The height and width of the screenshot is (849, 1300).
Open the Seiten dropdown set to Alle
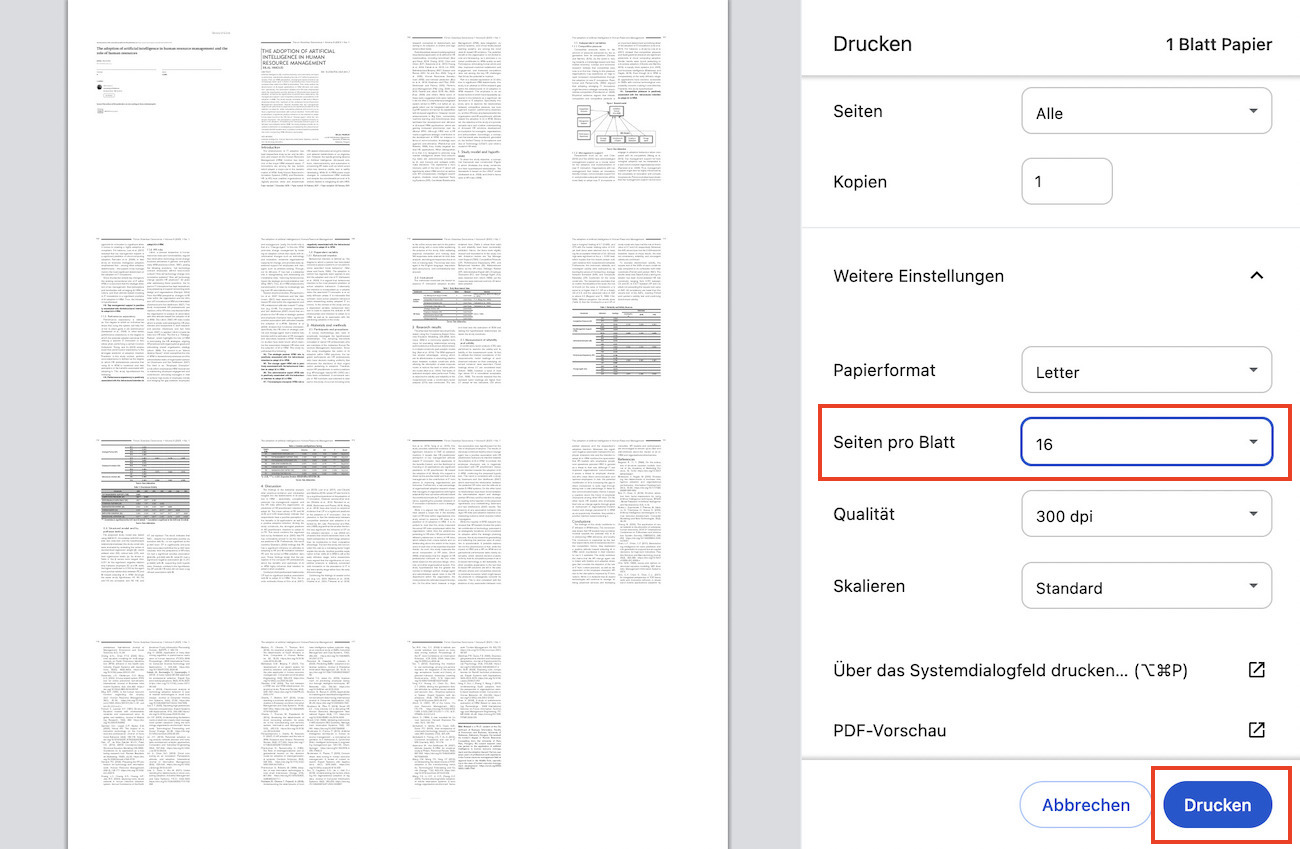point(1146,112)
